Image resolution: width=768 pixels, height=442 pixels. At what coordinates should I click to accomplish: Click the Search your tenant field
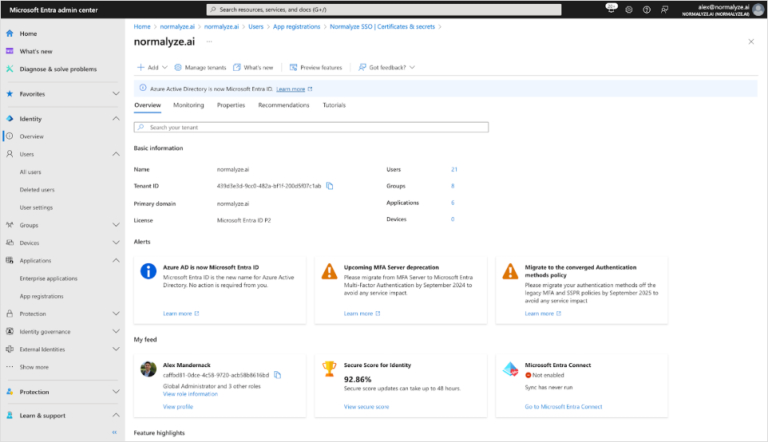click(x=311, y=128)
